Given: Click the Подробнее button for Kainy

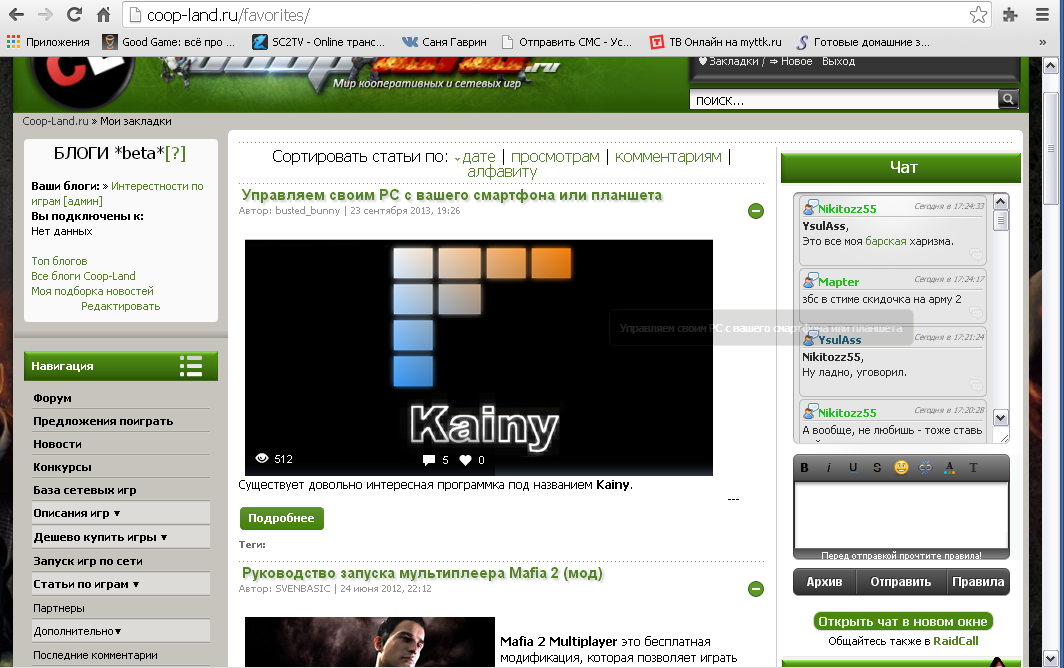Looking at the screenshot, I should click(x=282, y=518).
